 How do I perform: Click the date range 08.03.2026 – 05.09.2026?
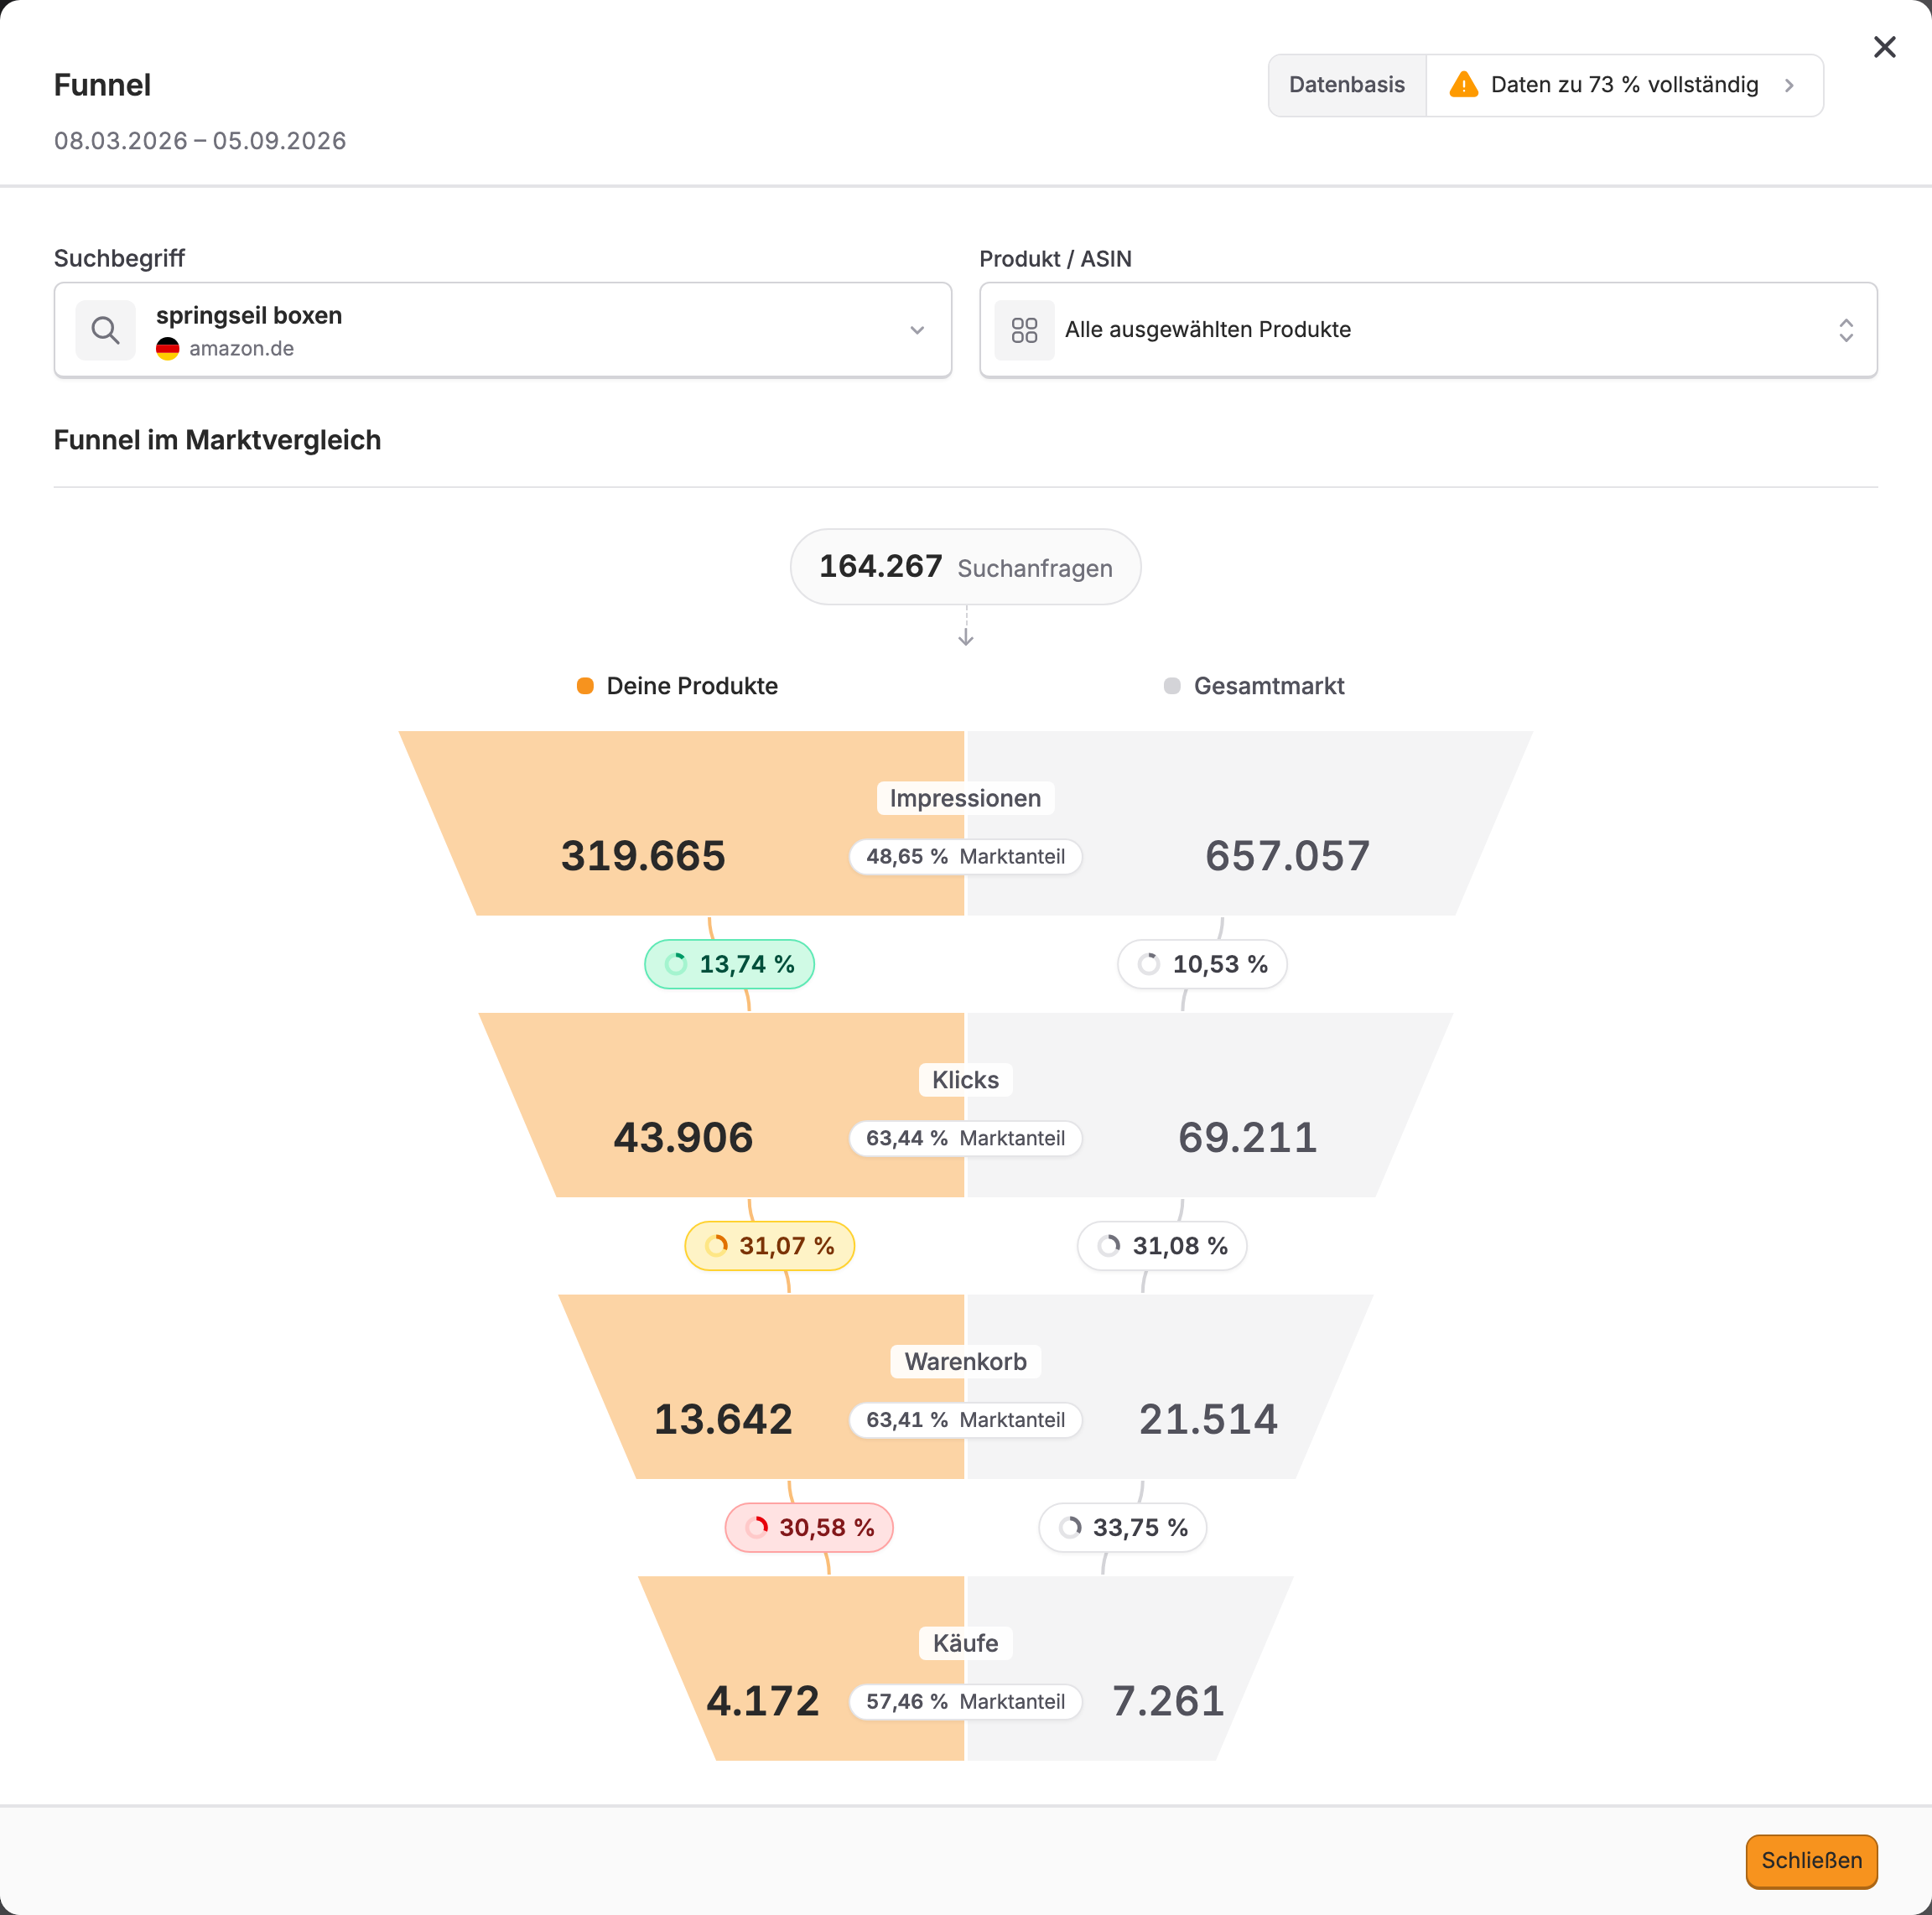click(200, 141)
